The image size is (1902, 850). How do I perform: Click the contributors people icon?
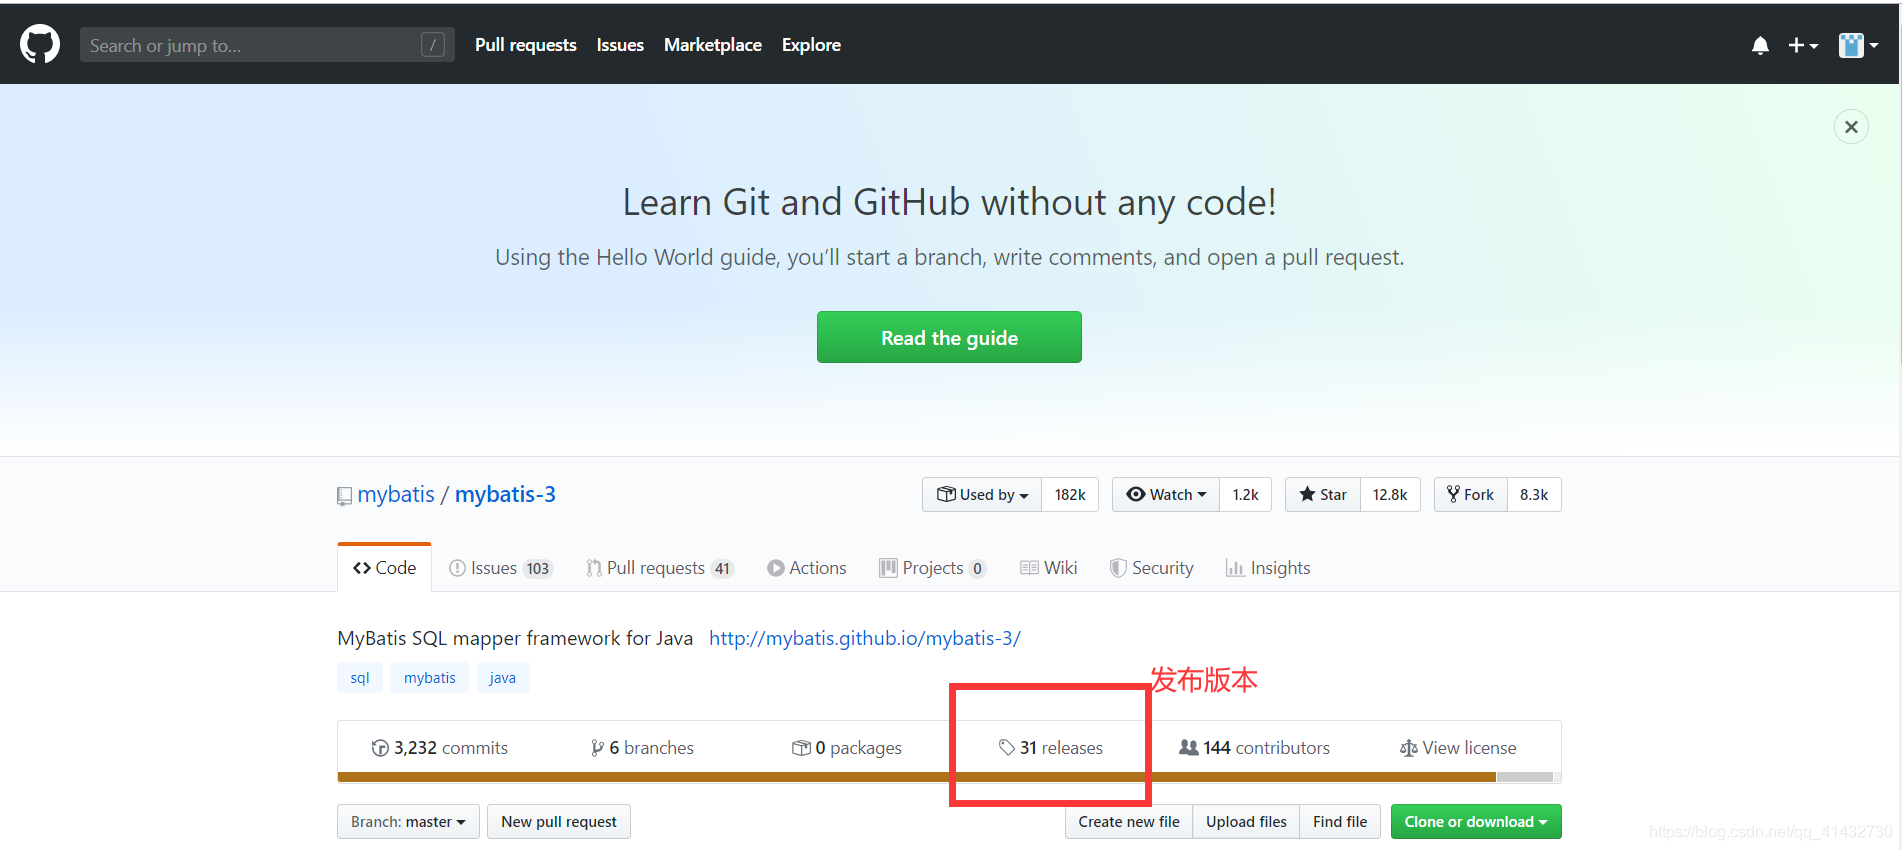(x=1189, y=747)
